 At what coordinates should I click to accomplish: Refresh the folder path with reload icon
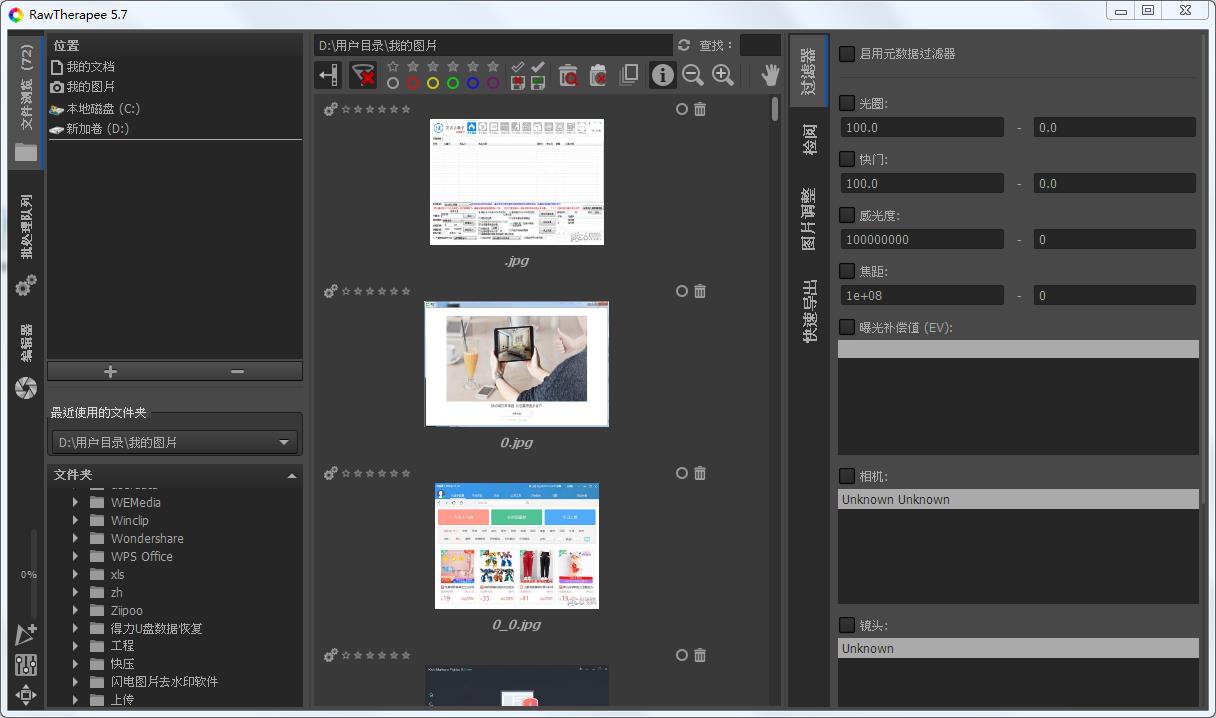pos(684,45)
